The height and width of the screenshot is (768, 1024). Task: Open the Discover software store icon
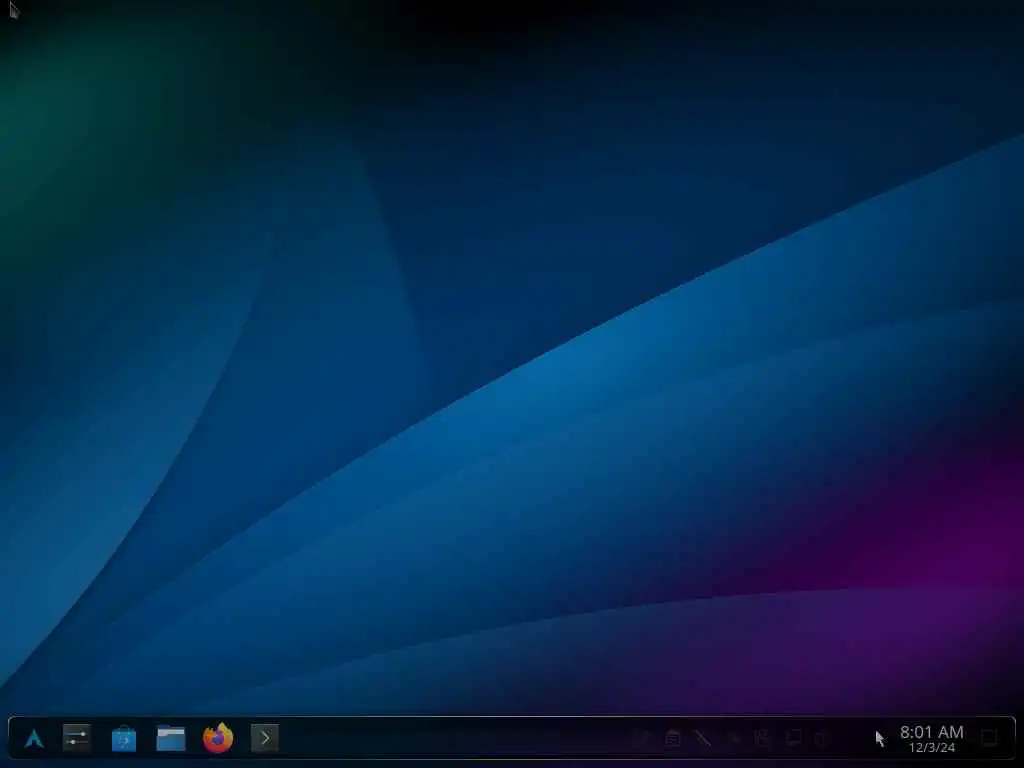(x=123, y=739)
